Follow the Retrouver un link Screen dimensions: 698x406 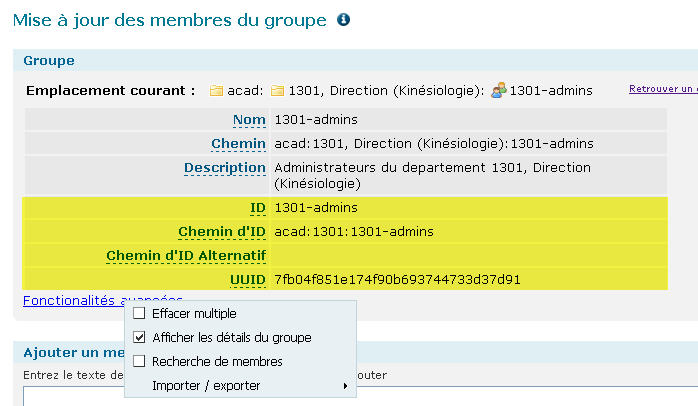point(663,89)
